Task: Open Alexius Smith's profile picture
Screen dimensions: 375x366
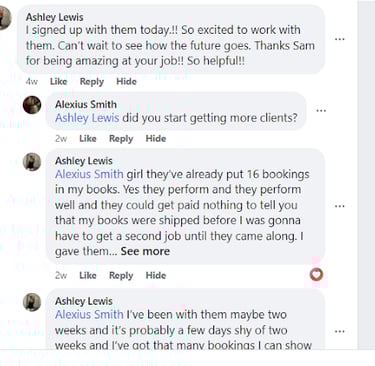Action: tap(32, 105)
